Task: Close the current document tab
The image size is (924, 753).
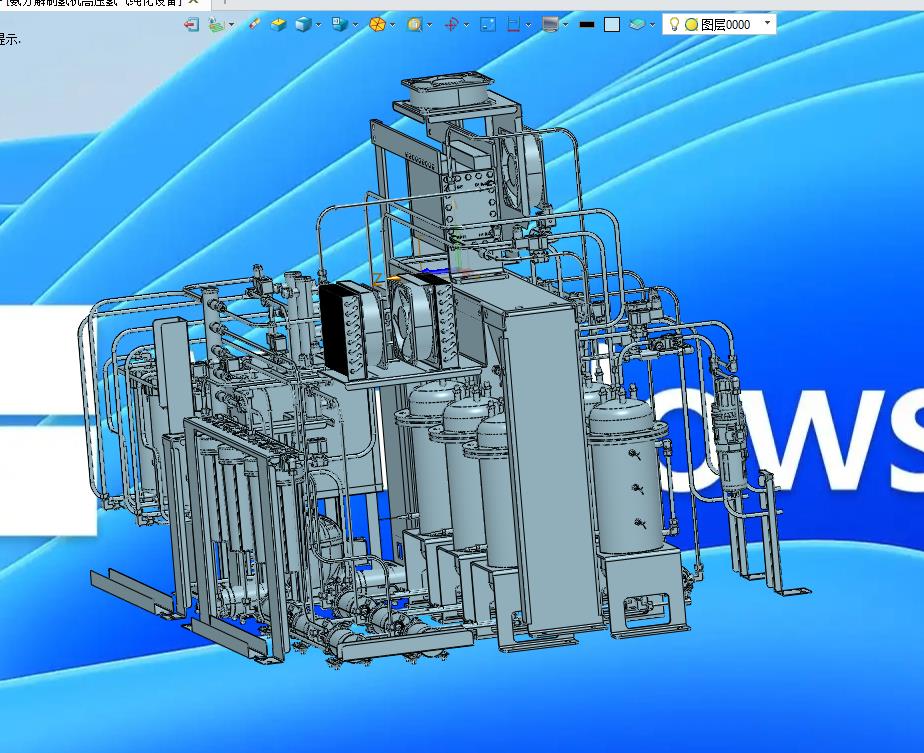Action: point(193,2)
